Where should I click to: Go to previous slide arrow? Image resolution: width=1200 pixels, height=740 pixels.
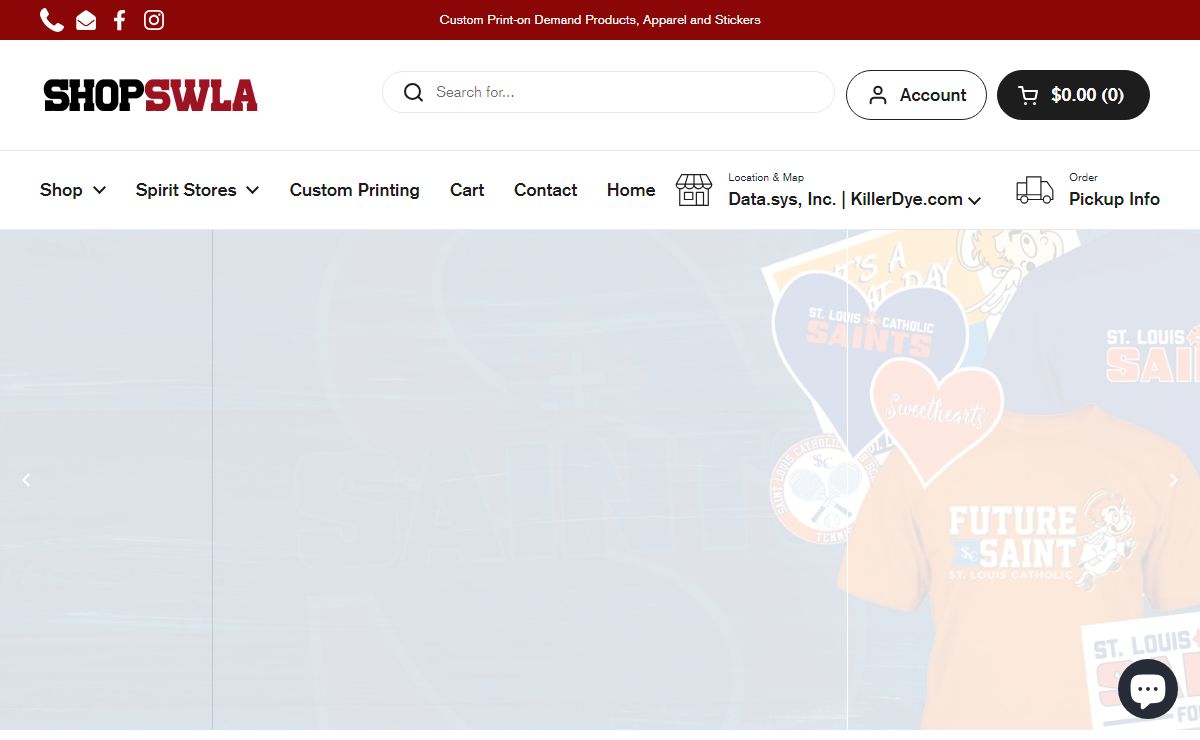[x=26, y=480]
